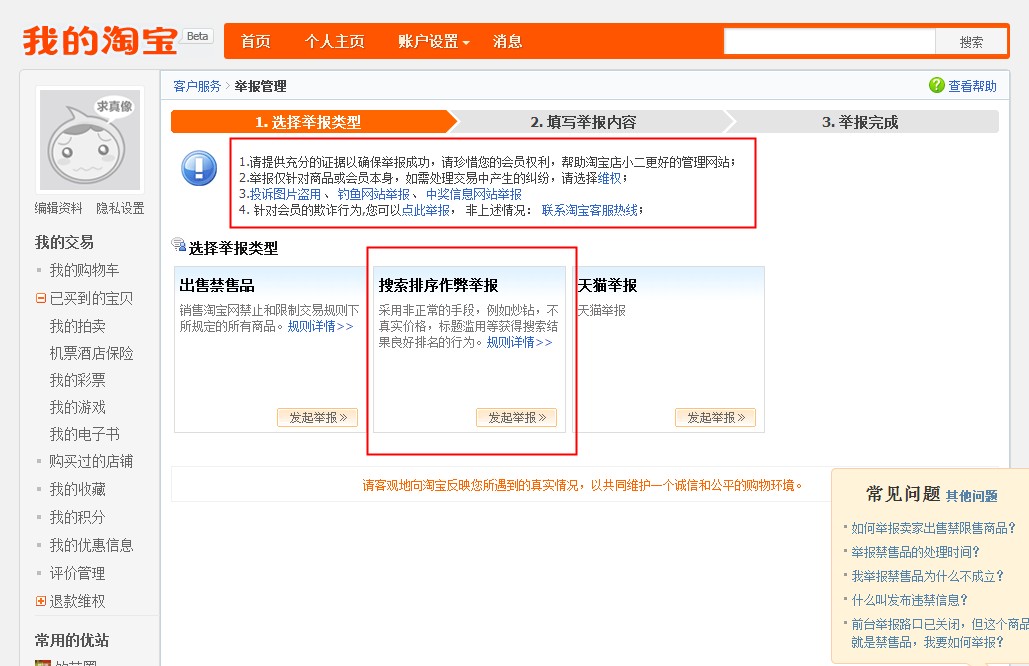Click 发起举报 under 出售禁售品
The height and width of the screenshot is (666, 1029).
coord(317,418)
